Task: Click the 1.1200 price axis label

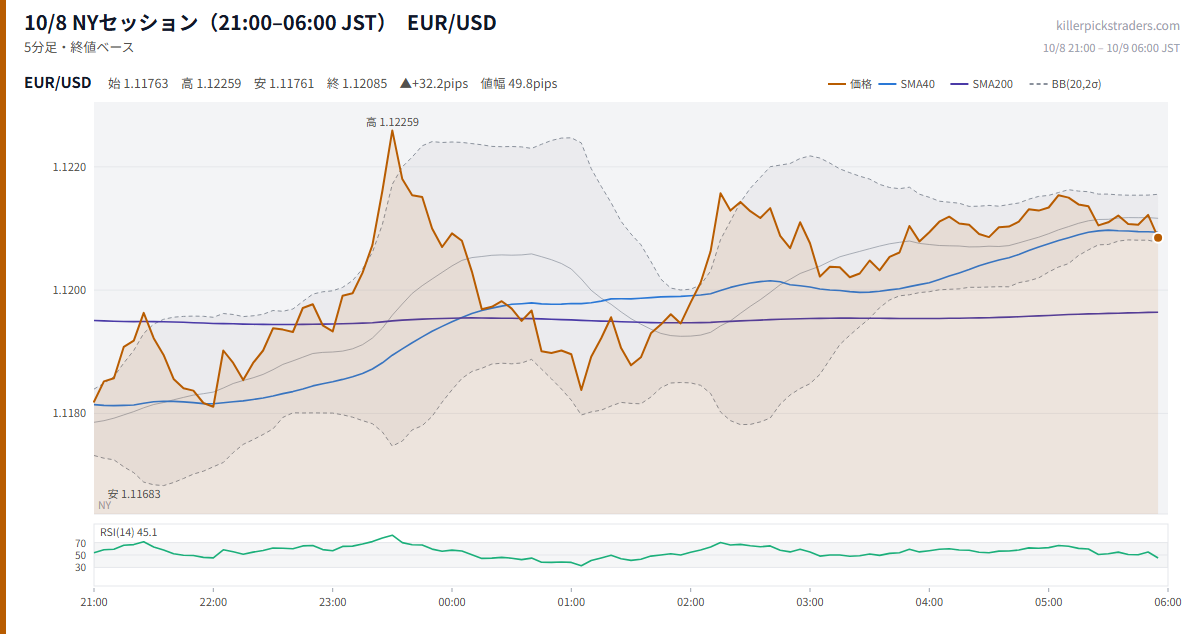Action: coord(70,290)
